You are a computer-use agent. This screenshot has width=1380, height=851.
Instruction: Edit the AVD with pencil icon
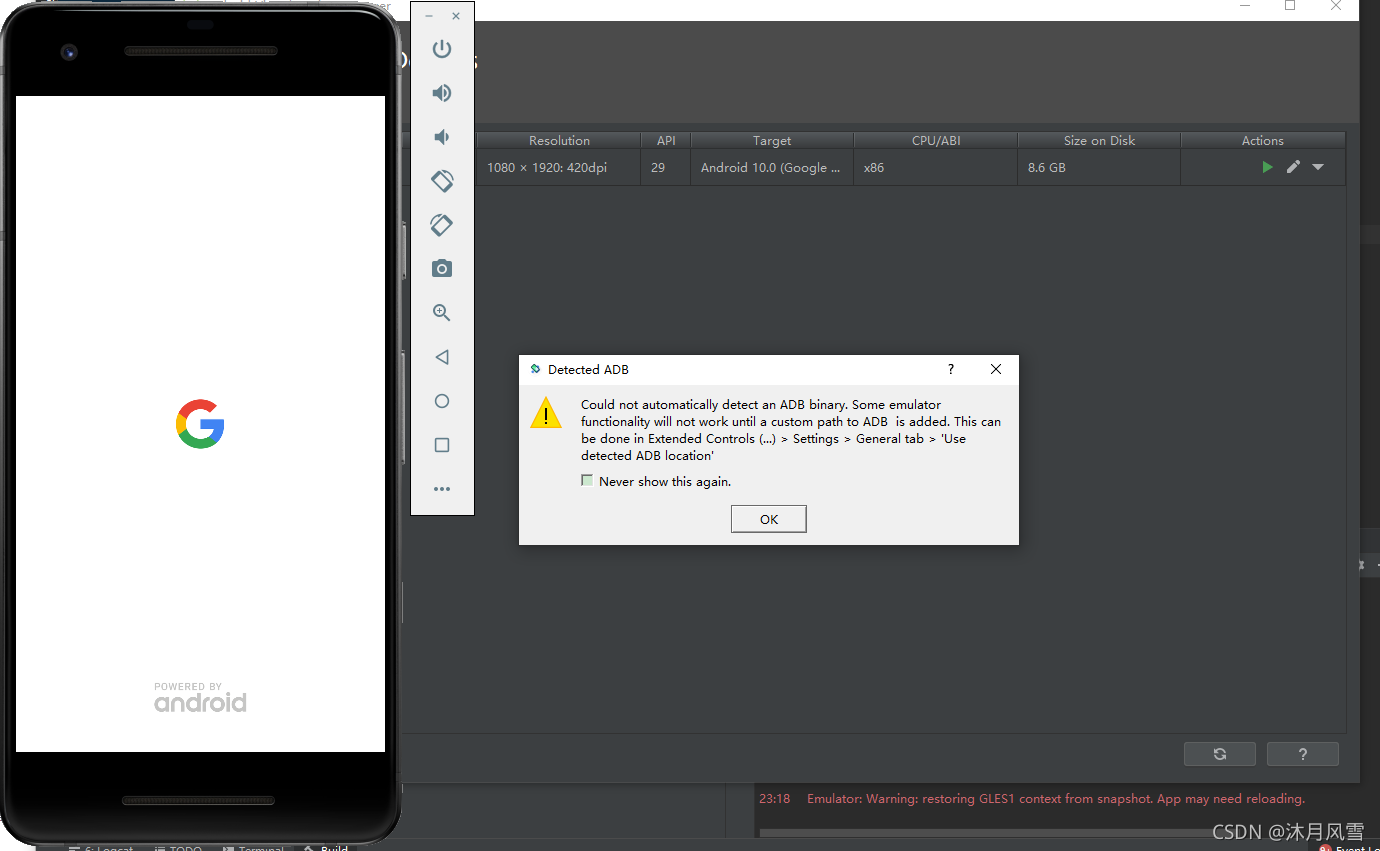coord(1293,167)
